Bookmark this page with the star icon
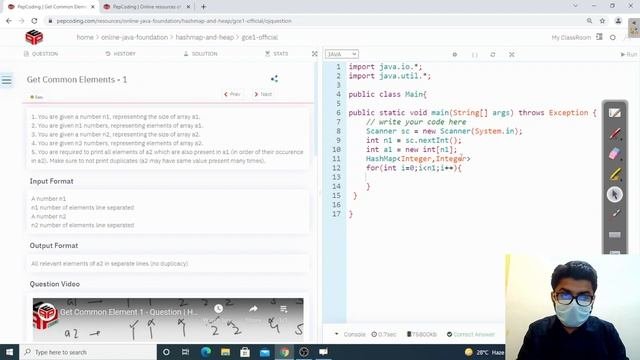The height and width of the screenshot is (360, 640). 602,21
